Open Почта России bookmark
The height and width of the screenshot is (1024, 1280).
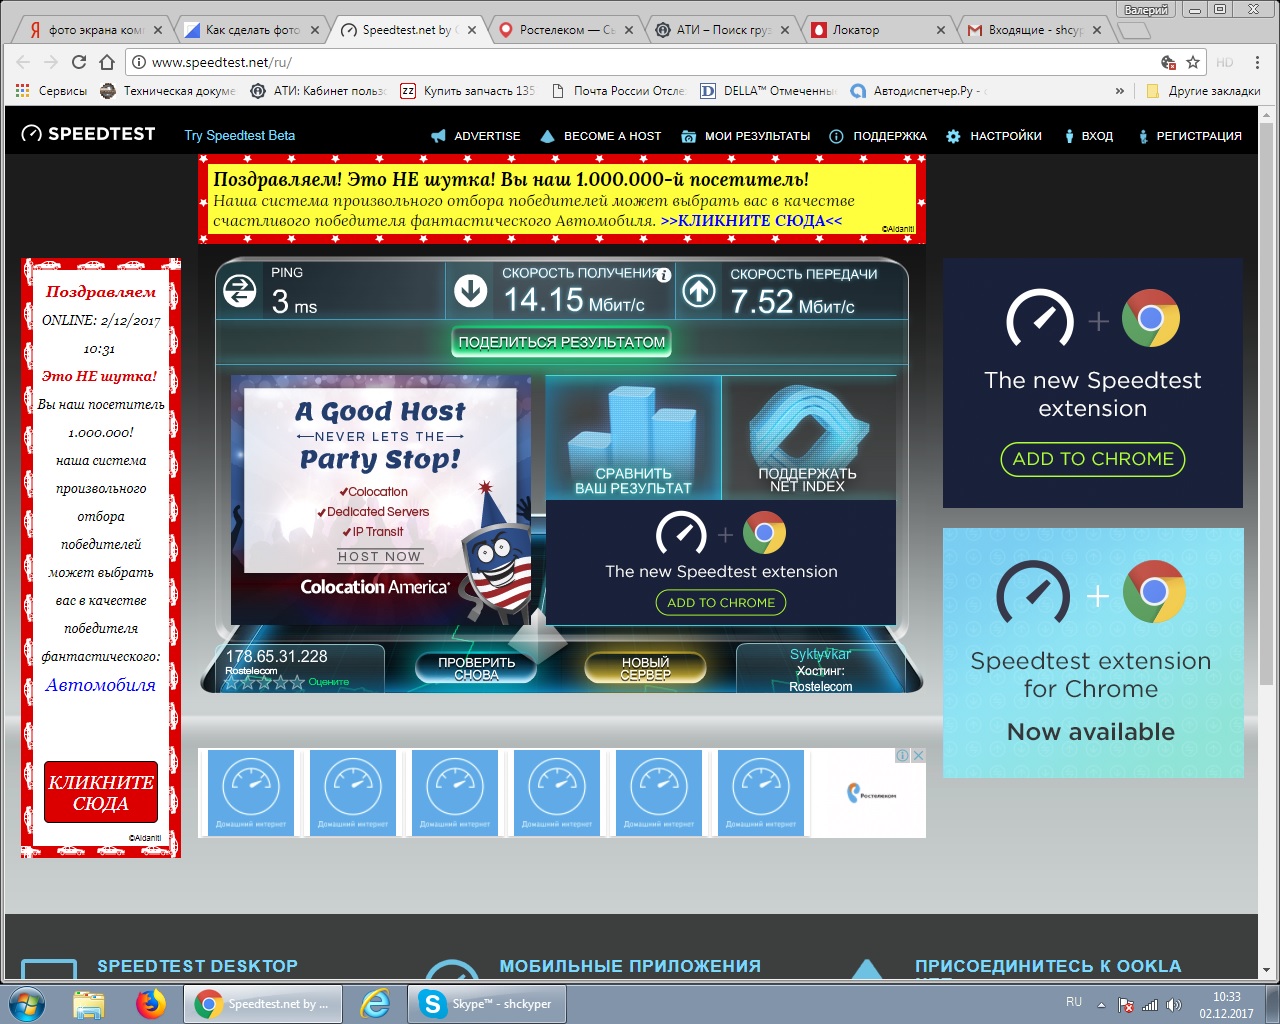tap(619, 91)
